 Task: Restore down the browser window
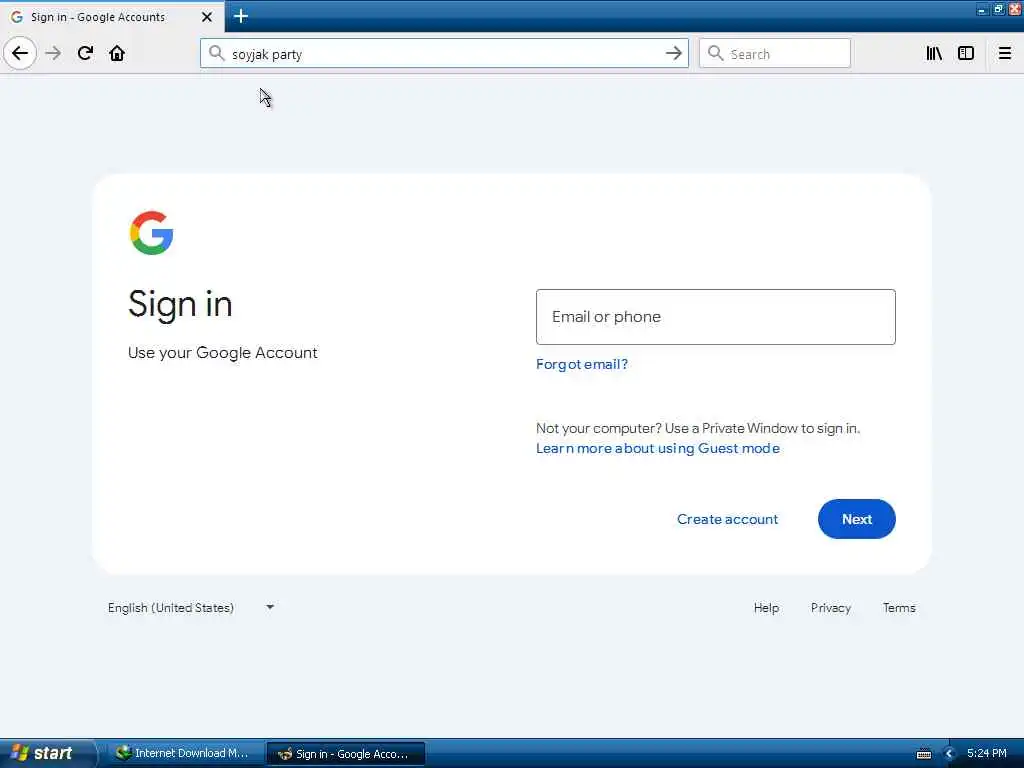point(999,9)
